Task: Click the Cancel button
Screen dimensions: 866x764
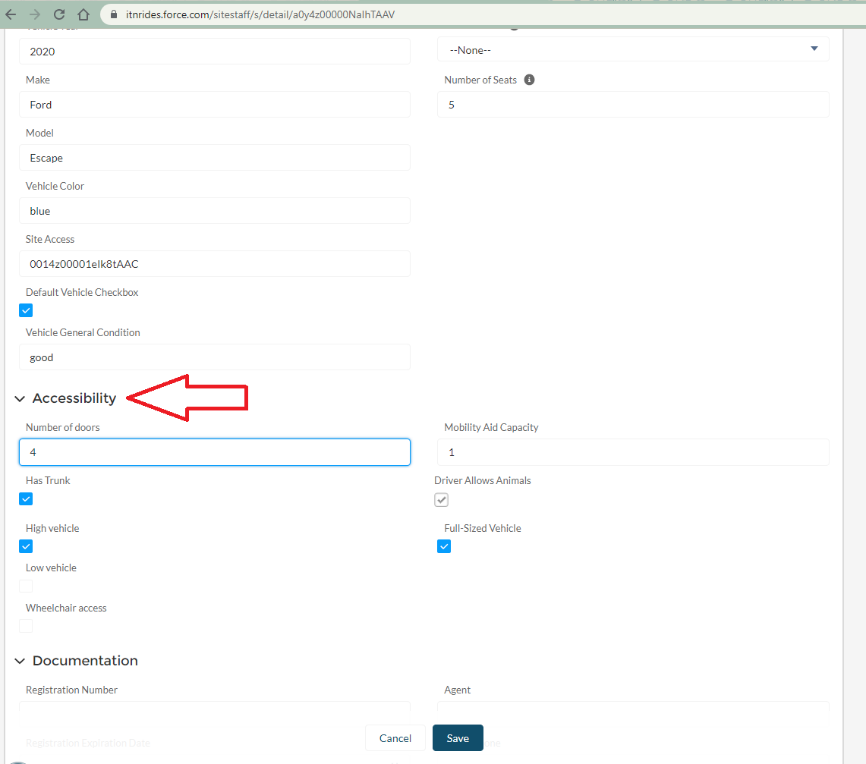Action: point(395,738)
